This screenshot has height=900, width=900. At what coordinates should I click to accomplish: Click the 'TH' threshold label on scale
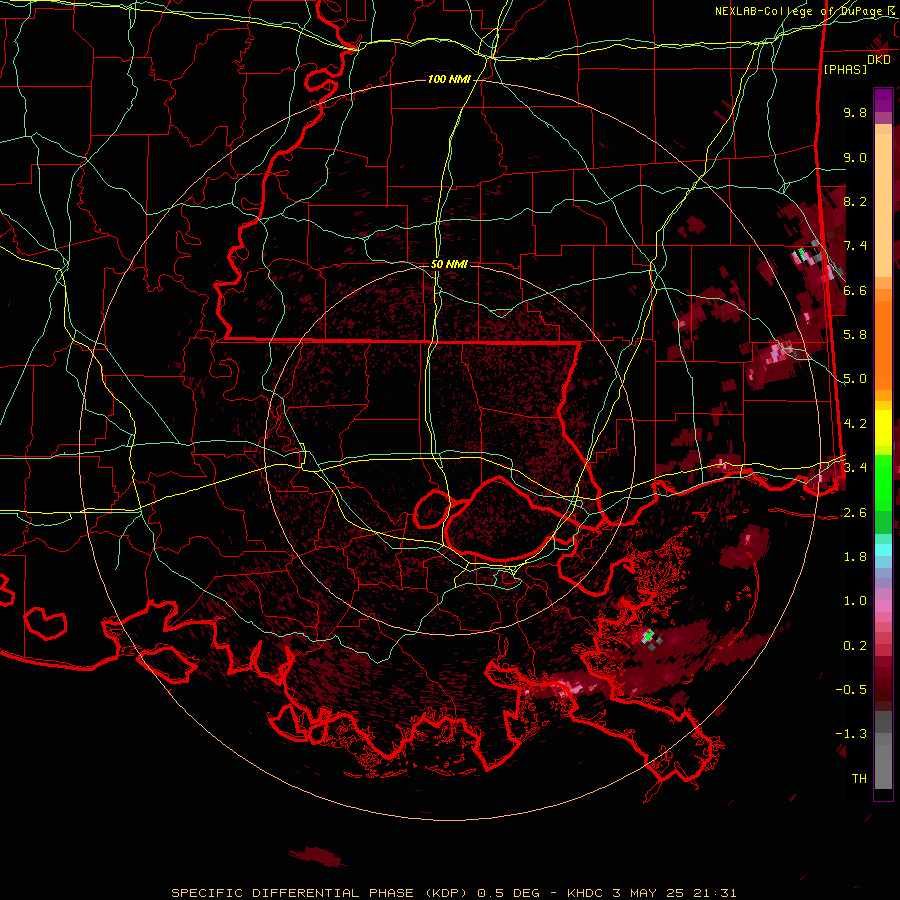coord(859,778)
